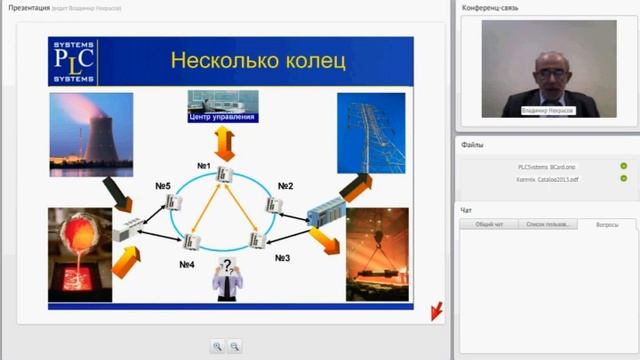Screen dimensions: 640x360
Task: Click the PLCSystems BCard file name
Action: [547, 167]
